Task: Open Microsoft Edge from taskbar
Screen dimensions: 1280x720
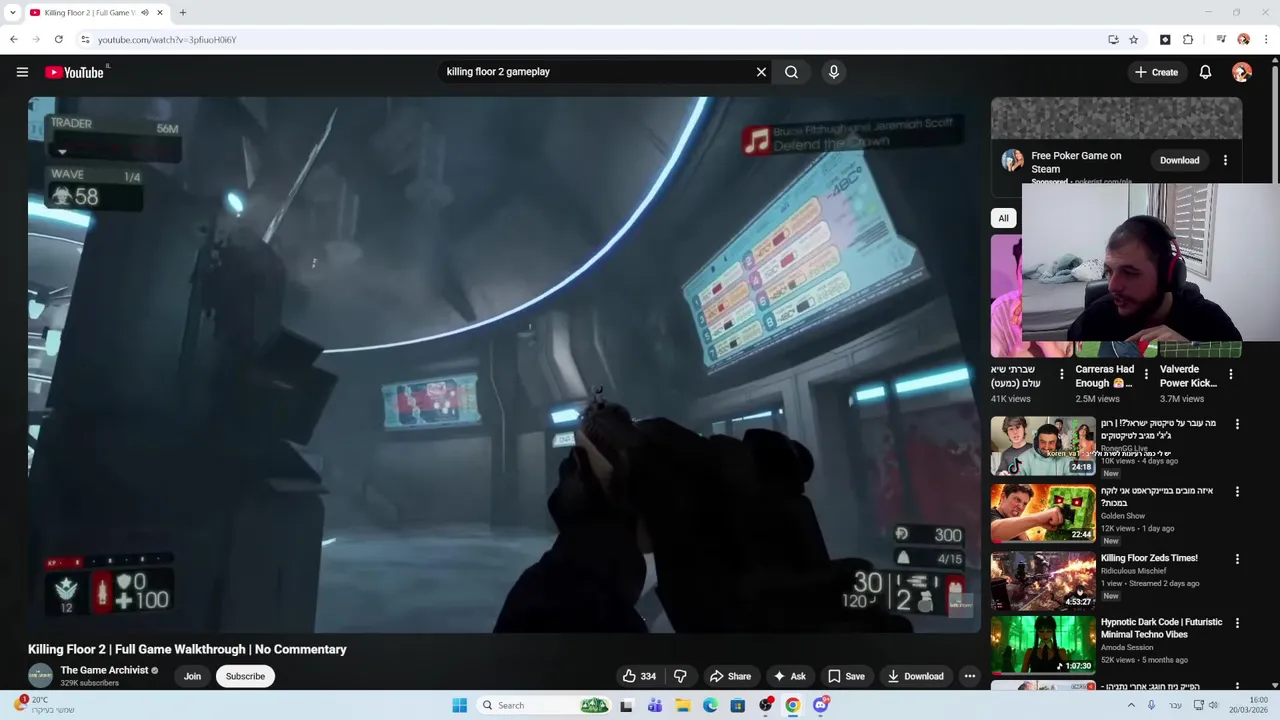Action: (x=710, y=705)
